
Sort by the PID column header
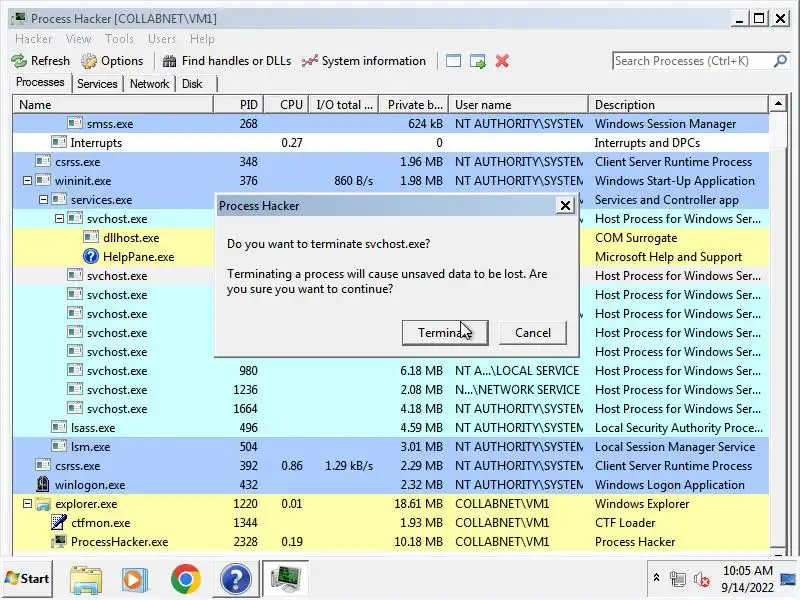point(238,105)
